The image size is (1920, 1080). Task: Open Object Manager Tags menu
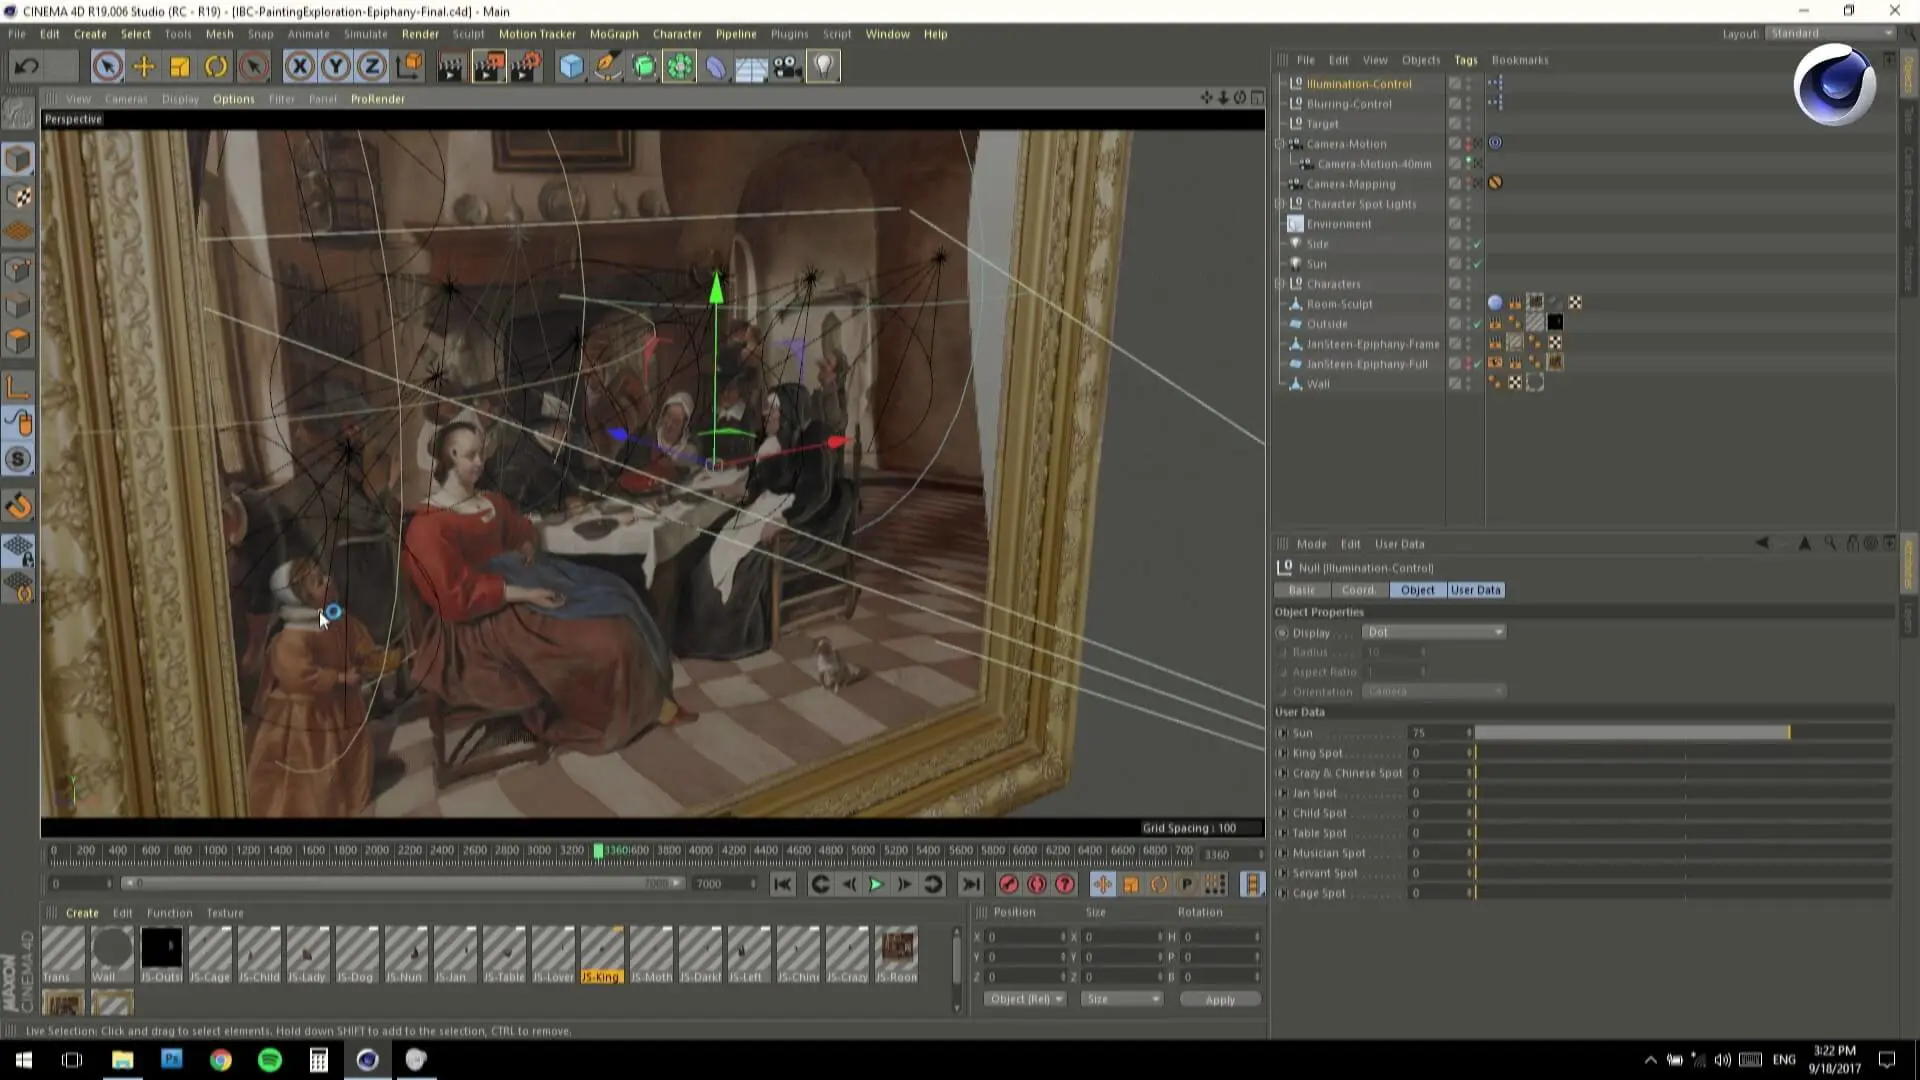pyautogui.click(x=1465, y=60)
